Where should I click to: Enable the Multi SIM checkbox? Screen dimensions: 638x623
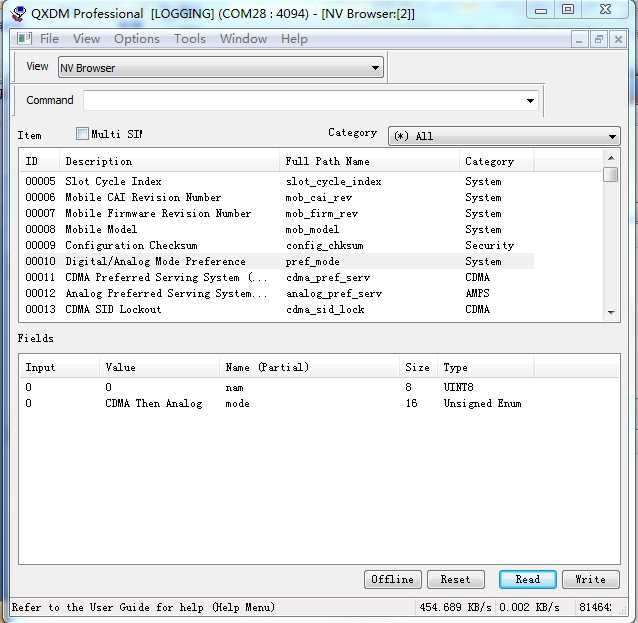[x=82, y=133]
